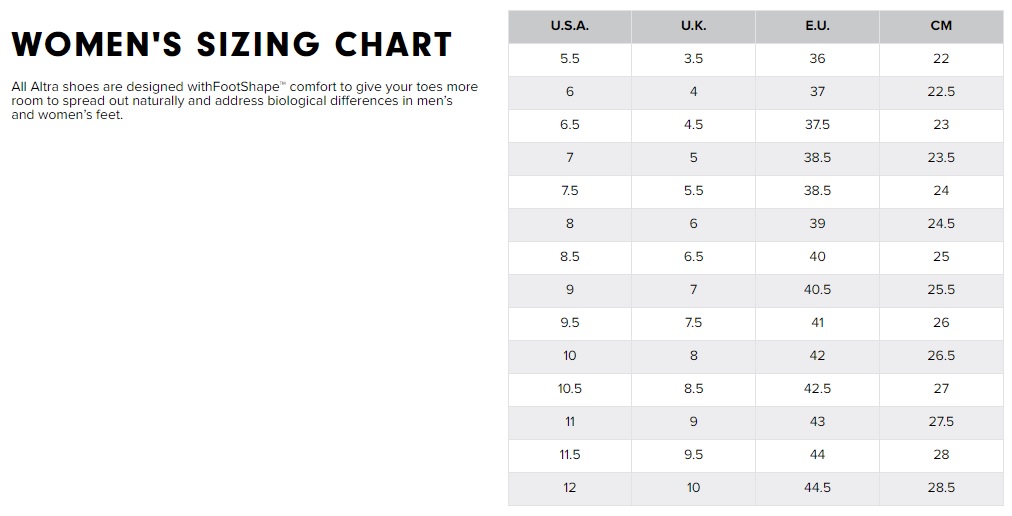Click the U.K. column header

[693, 26]
